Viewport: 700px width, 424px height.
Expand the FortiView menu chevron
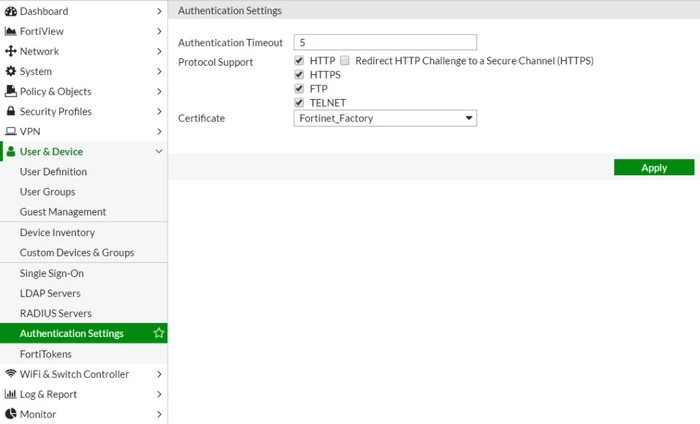tap(159, 31)
